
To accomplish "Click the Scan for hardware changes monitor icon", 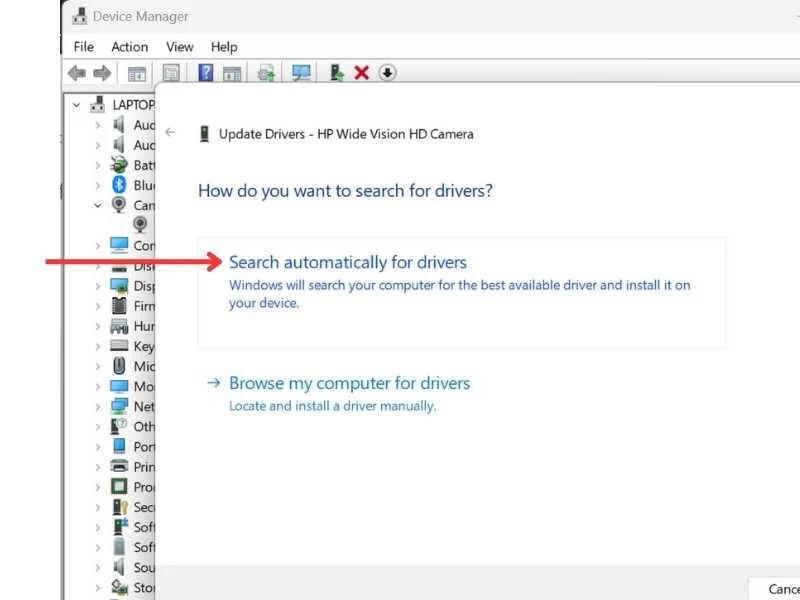I will coord(301,72).
